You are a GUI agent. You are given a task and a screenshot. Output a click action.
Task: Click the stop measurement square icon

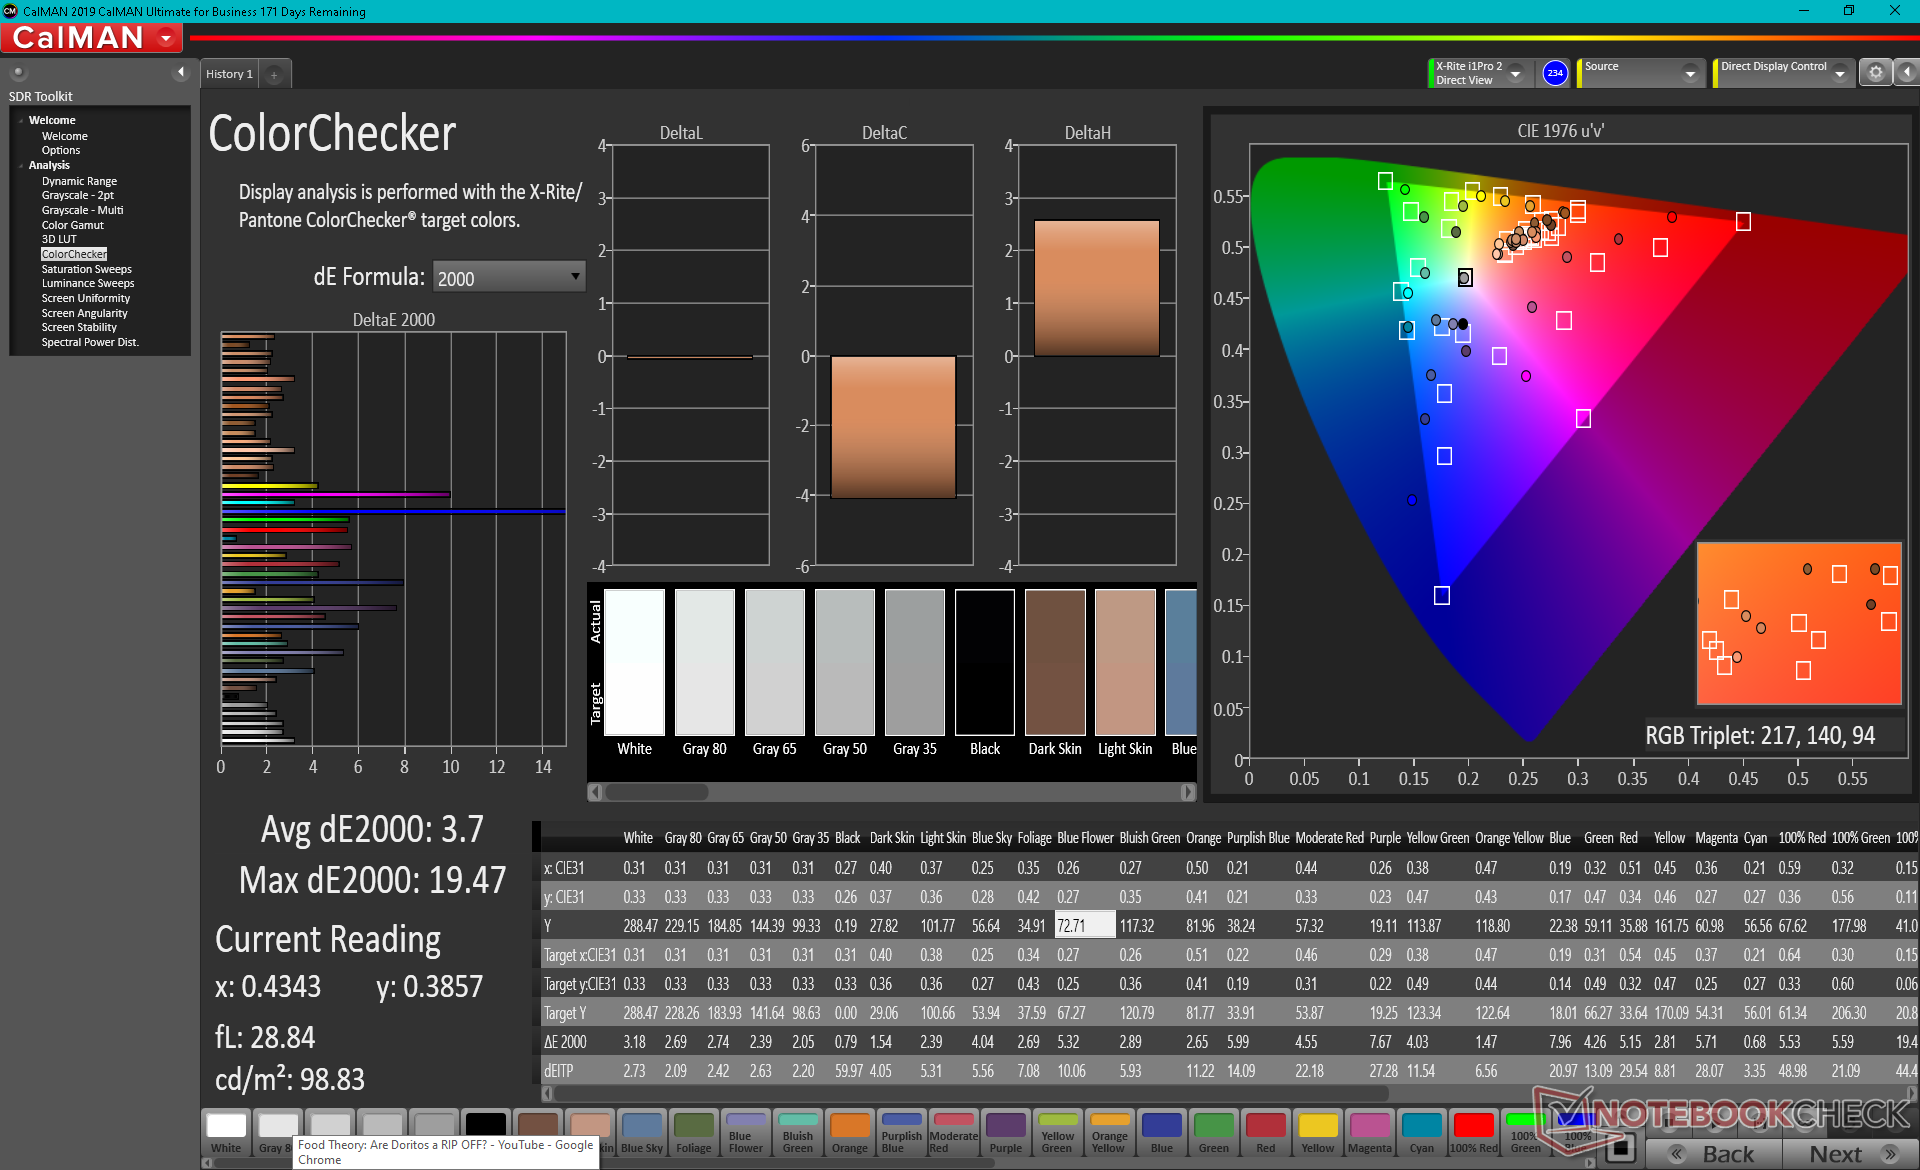tap(1622, 1147)
